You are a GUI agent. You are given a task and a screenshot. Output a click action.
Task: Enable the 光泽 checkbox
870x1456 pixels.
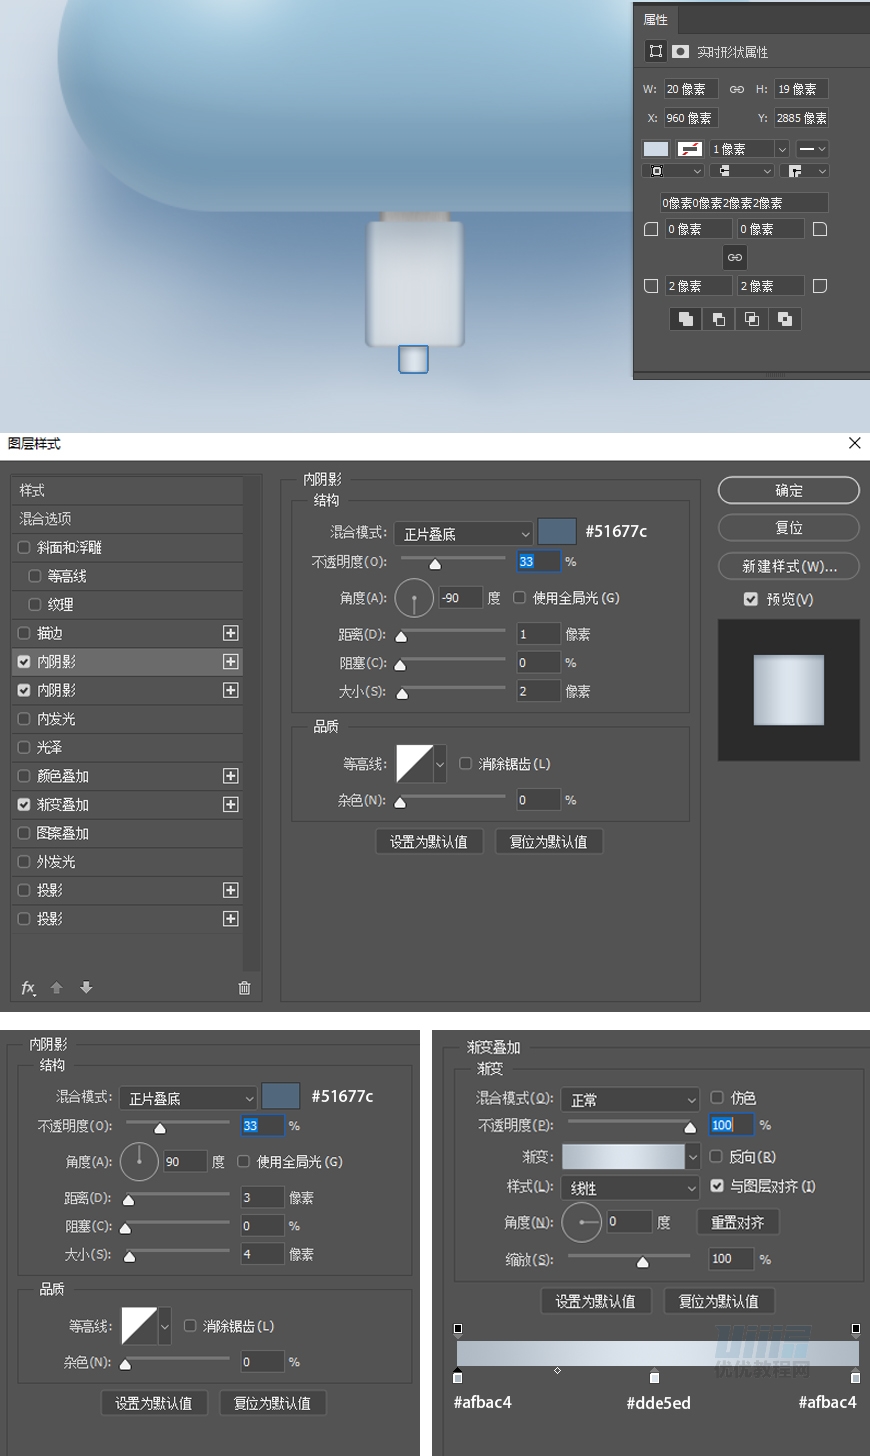(24, 748)
